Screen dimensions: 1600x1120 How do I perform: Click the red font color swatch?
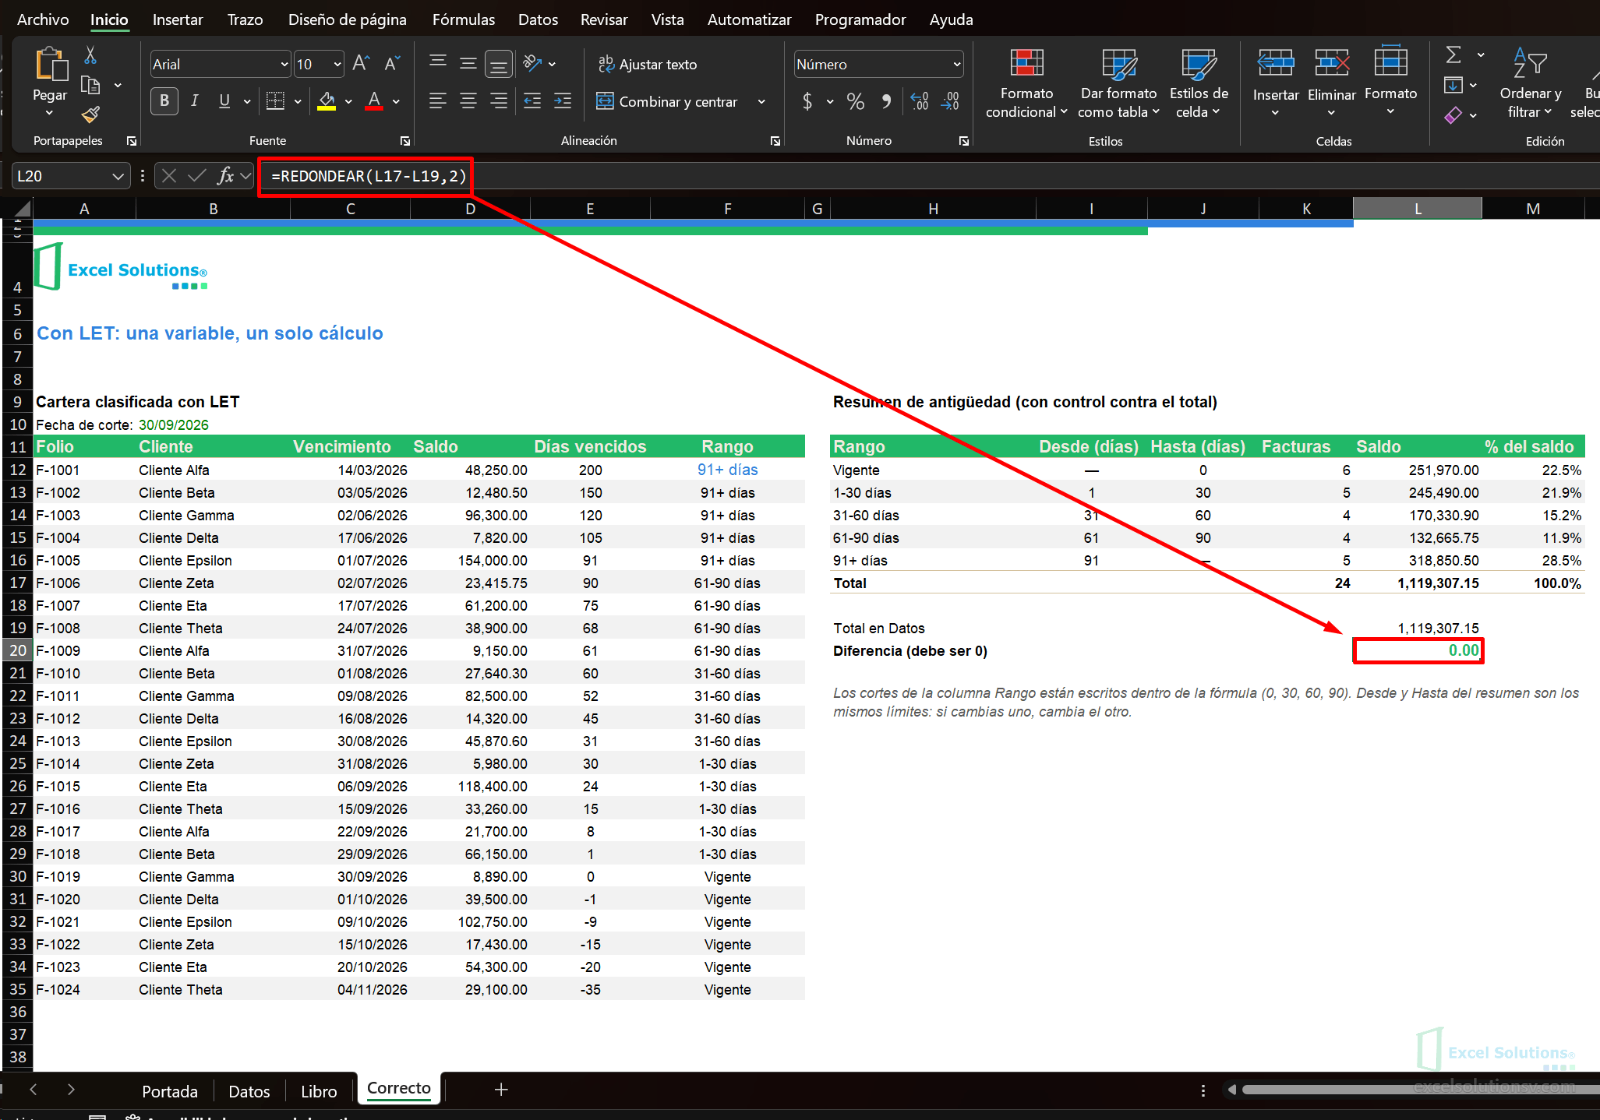point(374,100)
